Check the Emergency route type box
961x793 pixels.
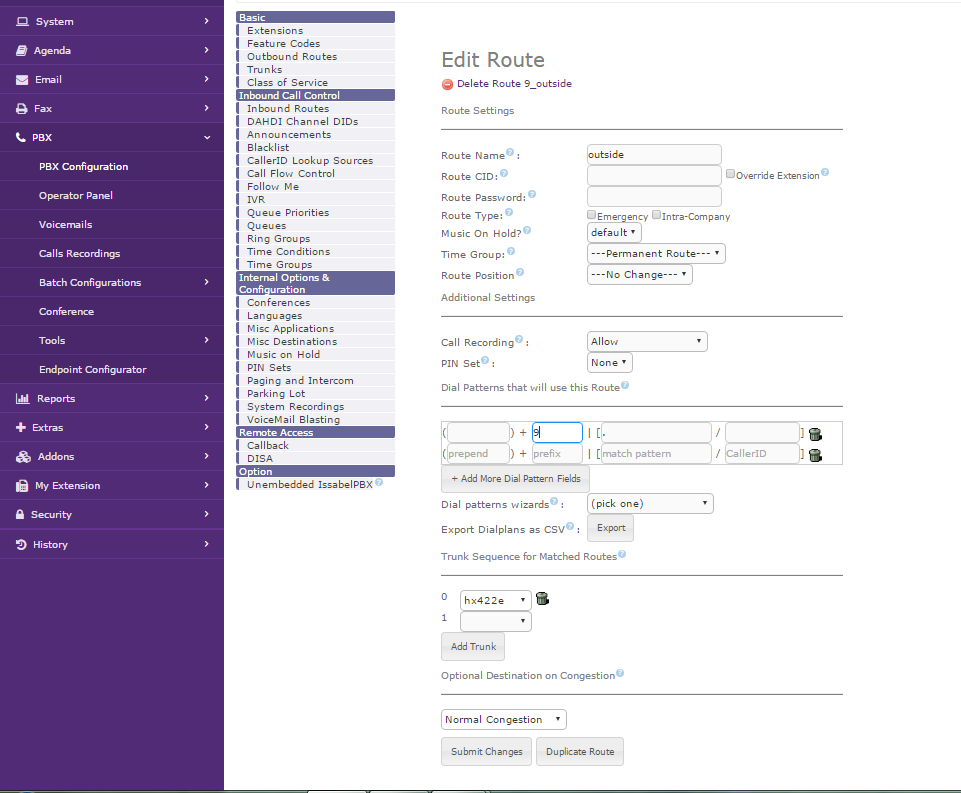point(592,215)
